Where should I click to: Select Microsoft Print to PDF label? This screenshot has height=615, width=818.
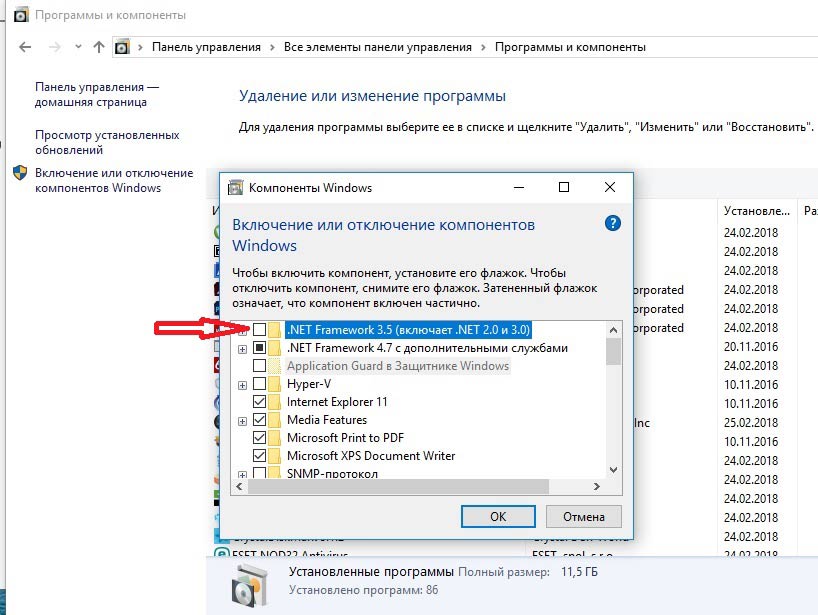[345, 438]
